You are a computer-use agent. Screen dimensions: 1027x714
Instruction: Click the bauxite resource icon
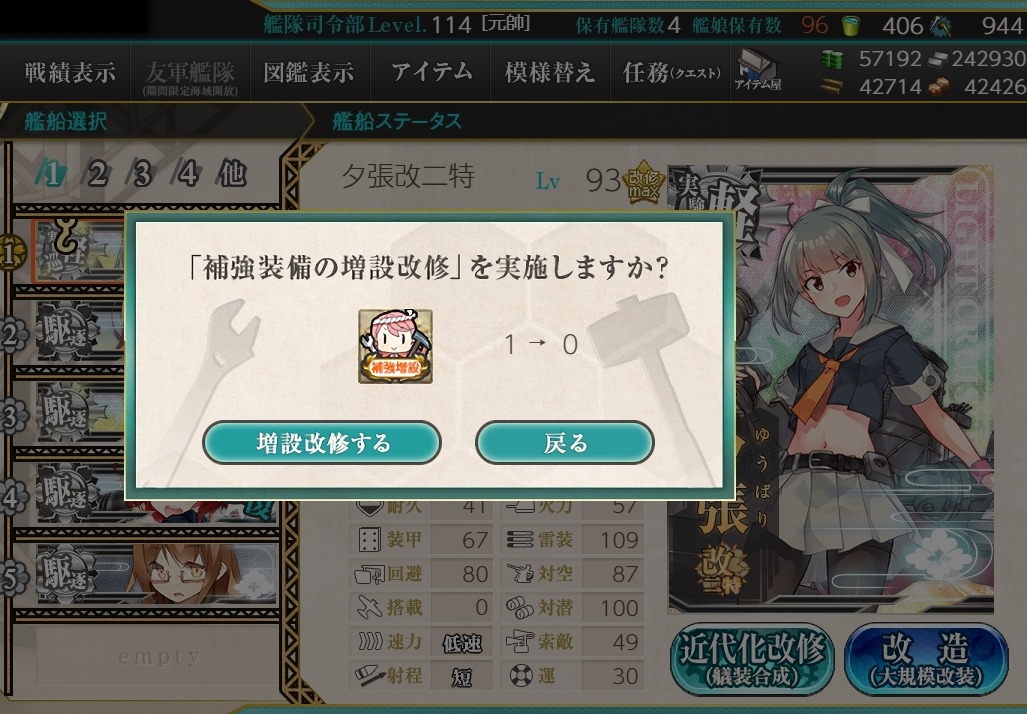pos(939,86)
